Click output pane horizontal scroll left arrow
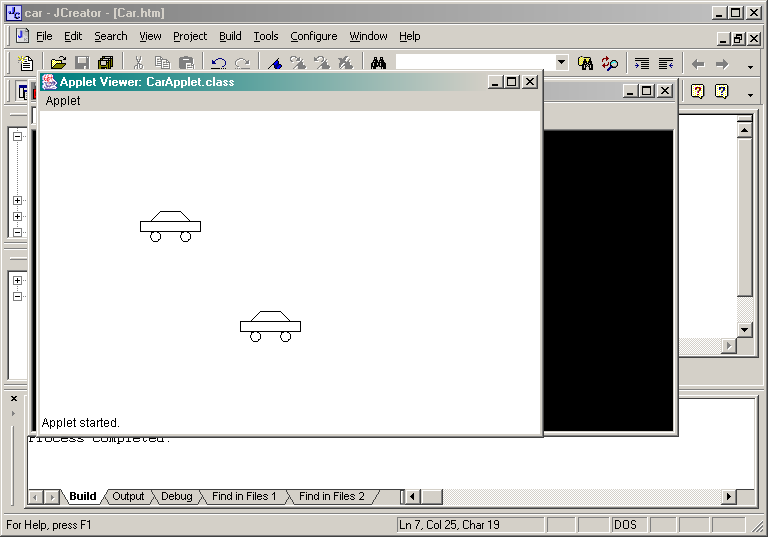The image size is (768, 537). coord(412,497)
